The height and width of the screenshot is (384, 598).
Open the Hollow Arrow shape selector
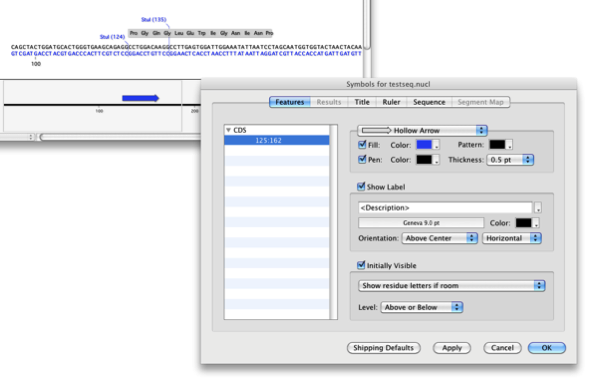pyautogui.click(x=423, y=130)
